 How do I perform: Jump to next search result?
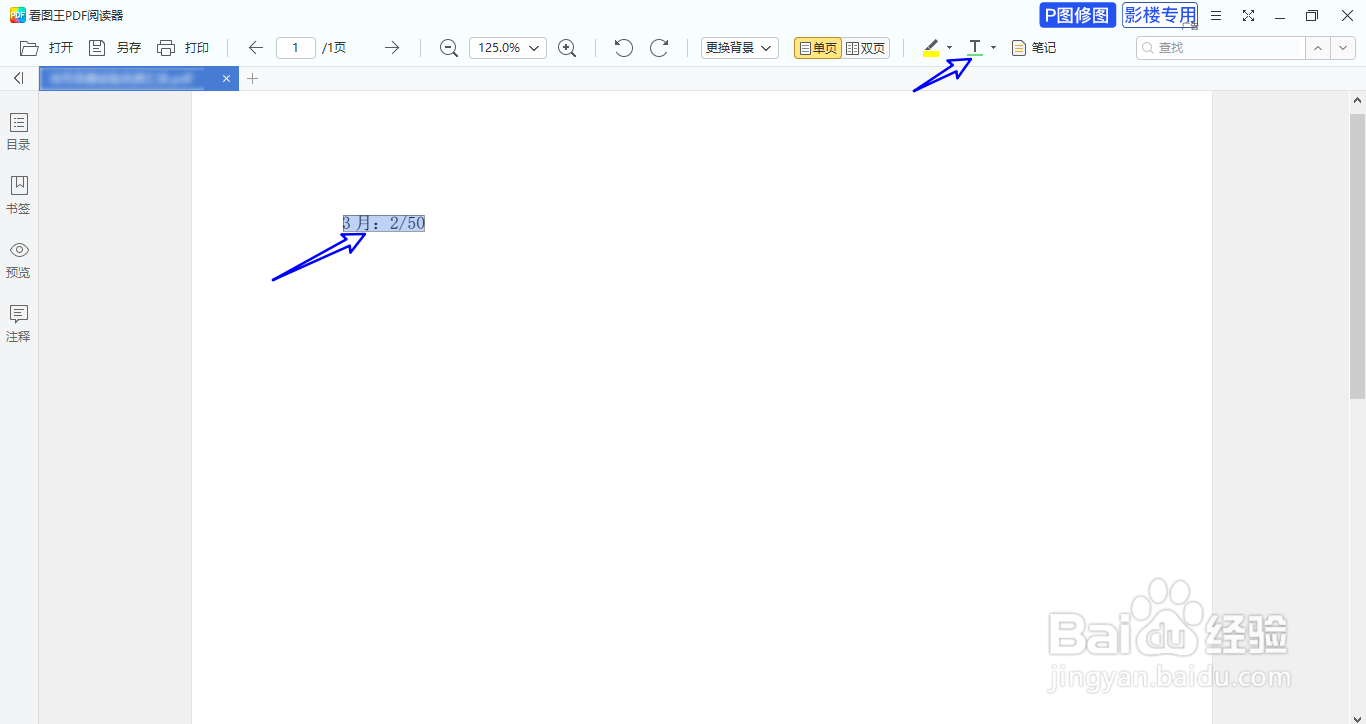coord(1343,48)
